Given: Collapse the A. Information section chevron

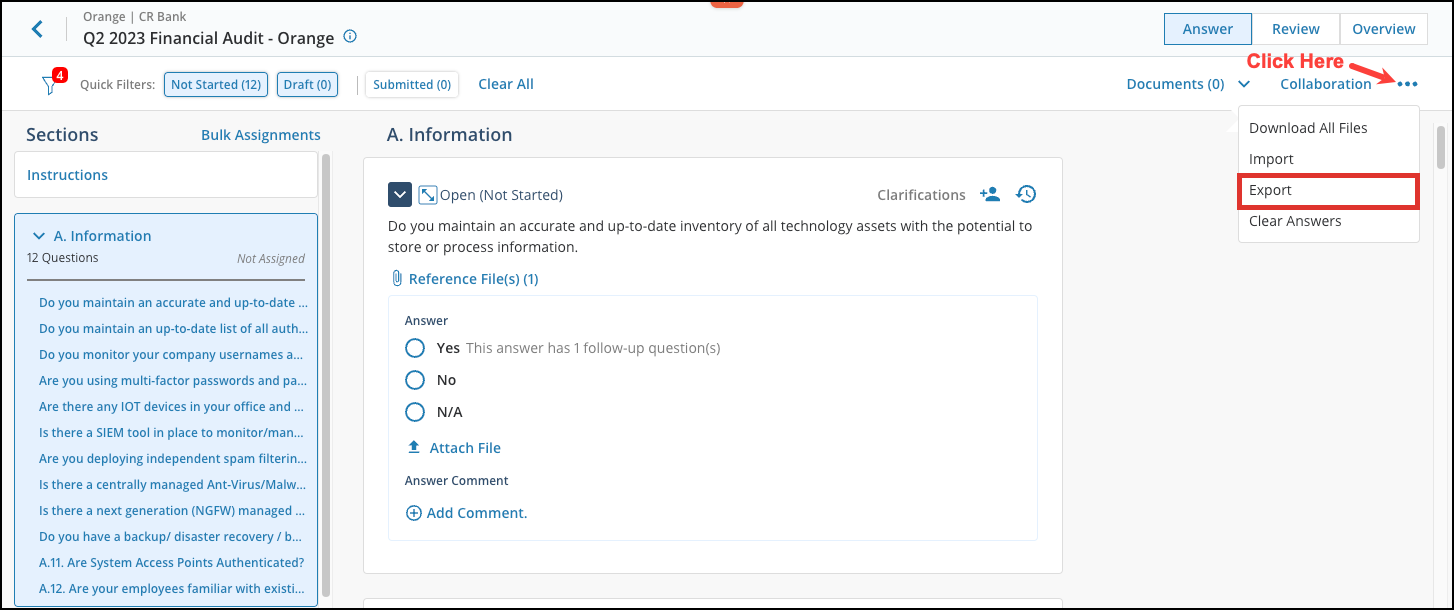Looking at the screenshot, I should tap(39, 236).
